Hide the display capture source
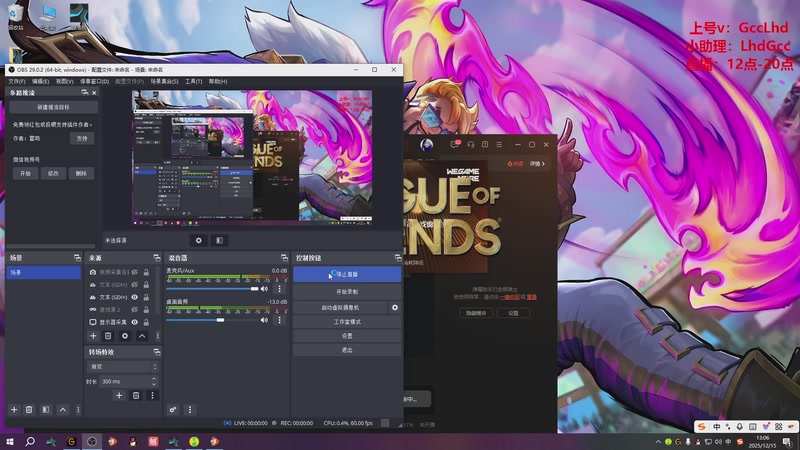The width and height of the screenshot is (800, 450). 135,322
